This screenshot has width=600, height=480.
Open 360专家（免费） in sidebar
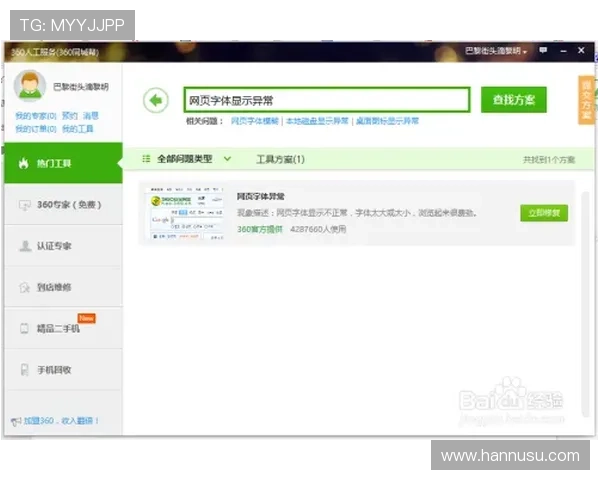[64, 205]
